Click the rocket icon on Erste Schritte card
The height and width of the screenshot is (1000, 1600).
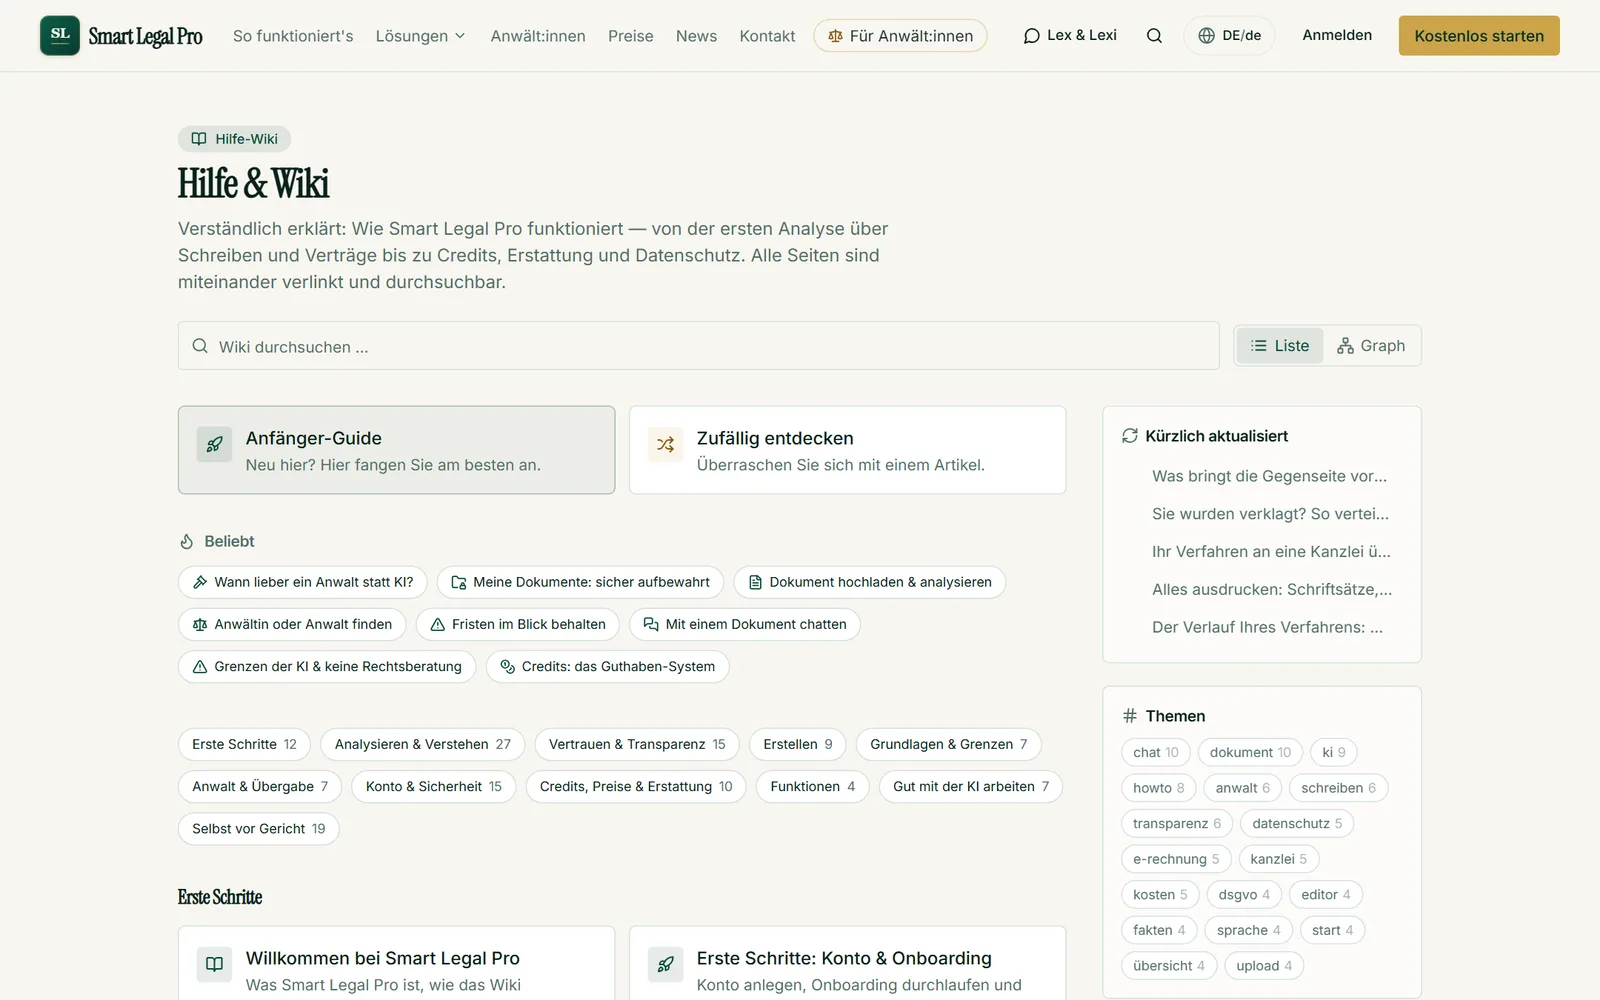[665, 965]
